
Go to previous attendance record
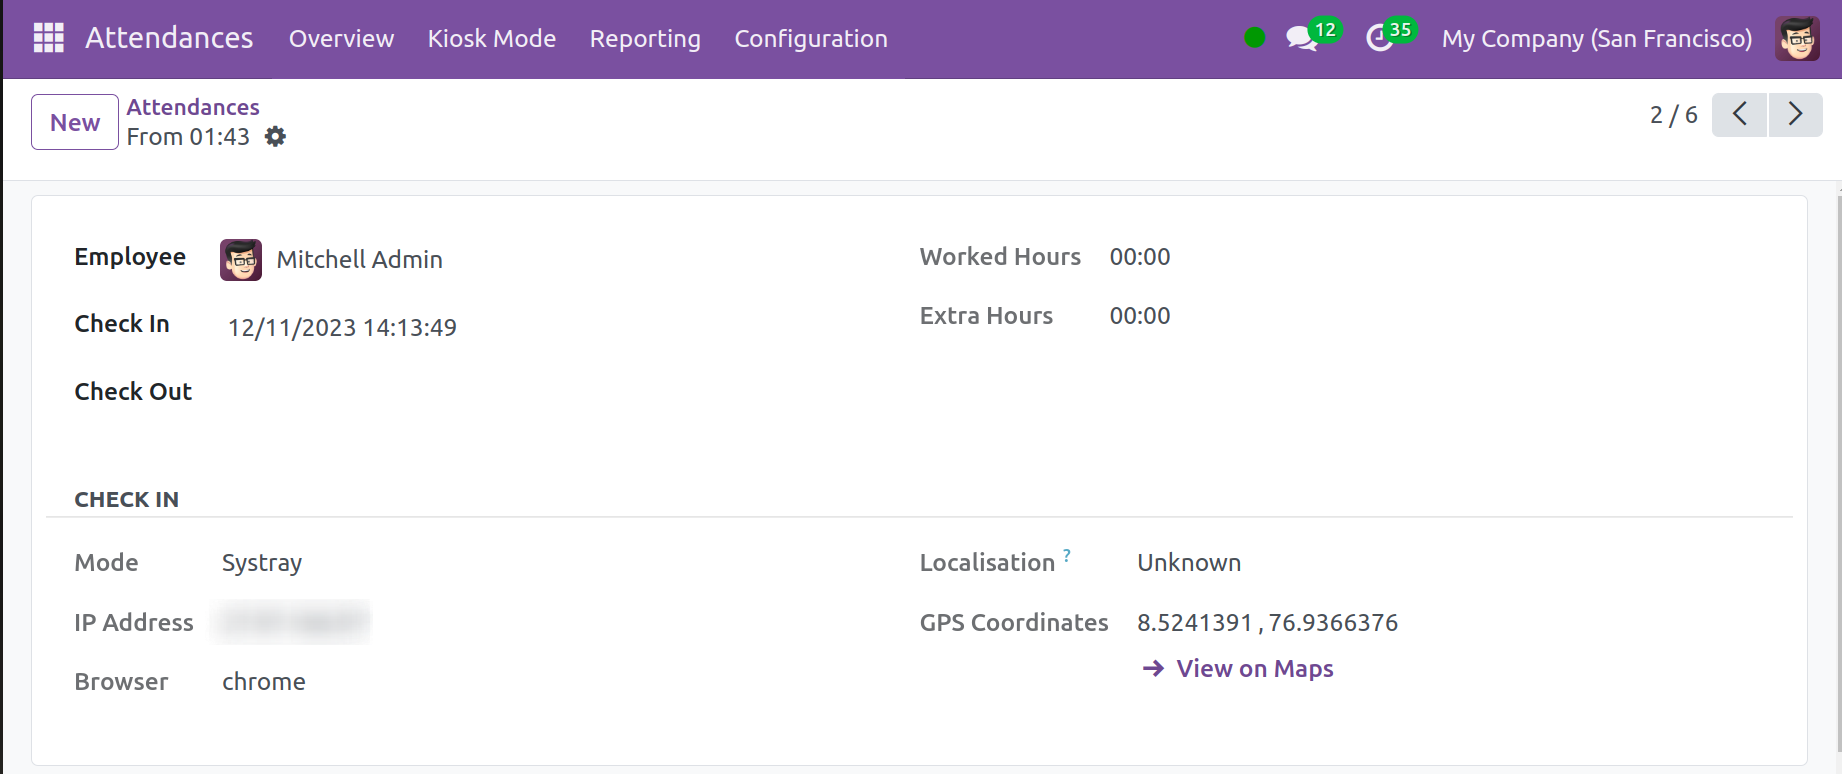click(1739, 115)
